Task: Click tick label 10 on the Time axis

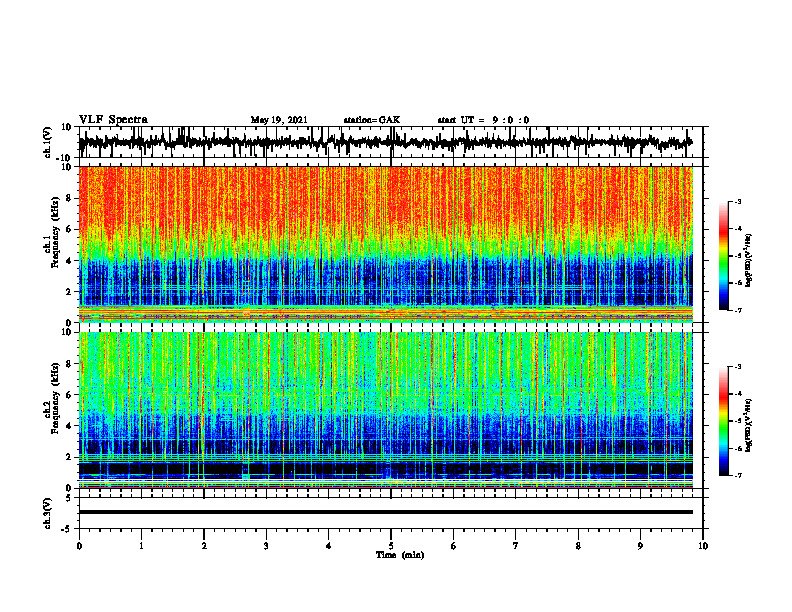Action: [x=703, y=546]
